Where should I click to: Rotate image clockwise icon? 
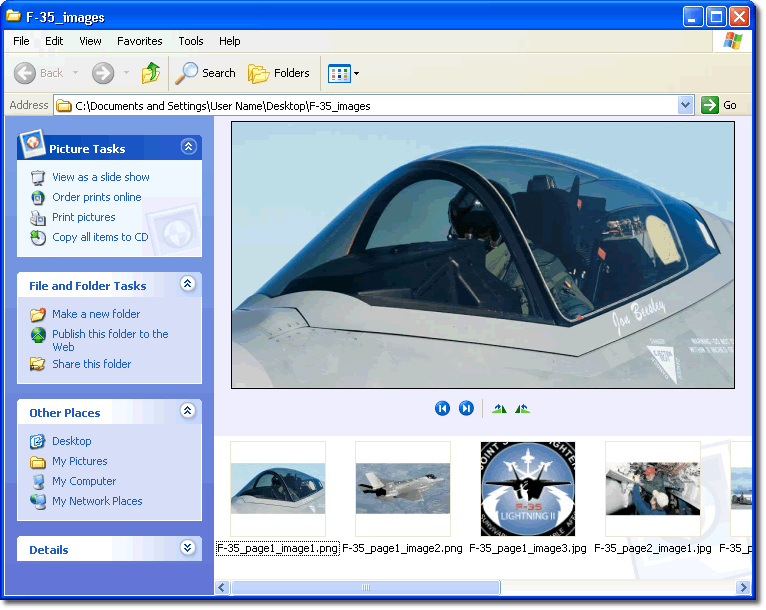[499, 408]
